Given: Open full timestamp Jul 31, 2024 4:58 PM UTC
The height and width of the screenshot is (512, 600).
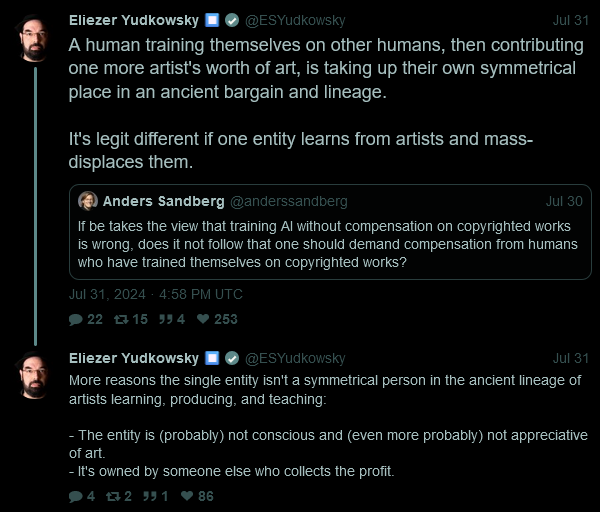Looking at the screenshot, I should pos(156,294).
